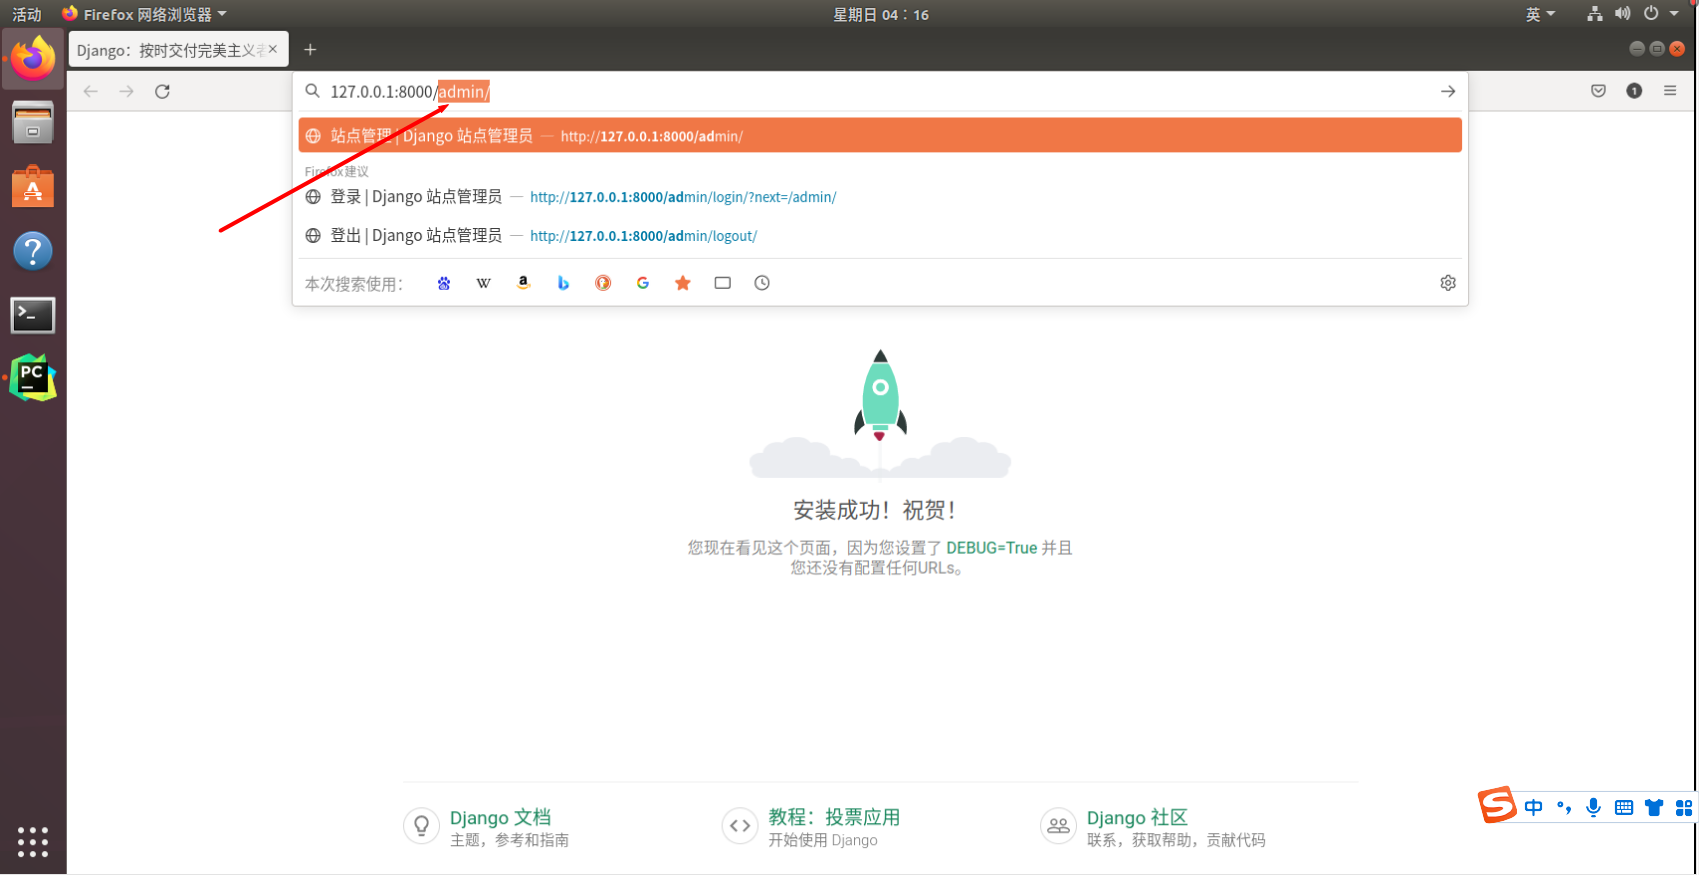Show applications grid in the dock
1699x875 pixels.
(x=33, y=842)
